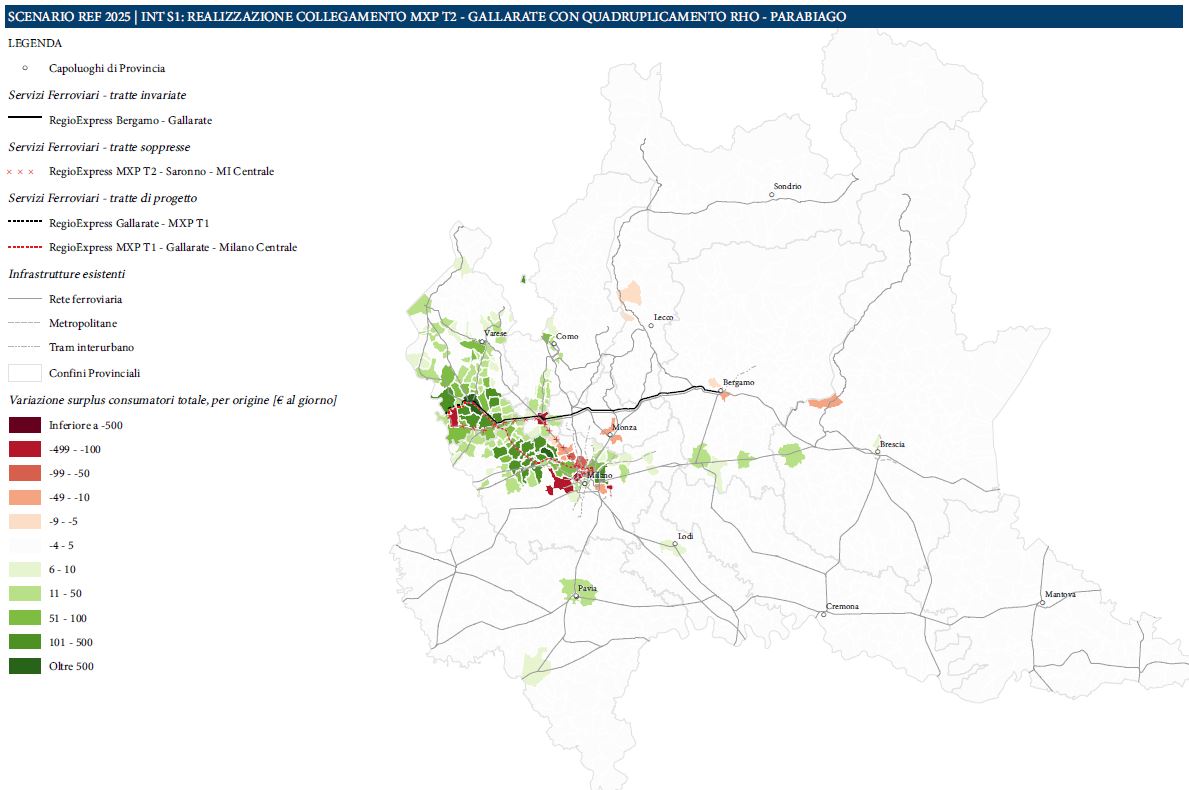Viewport: 1189px width, 790px height.
Task: Click the '-99 - -50' legend swatch
Action: pos(24,473)
